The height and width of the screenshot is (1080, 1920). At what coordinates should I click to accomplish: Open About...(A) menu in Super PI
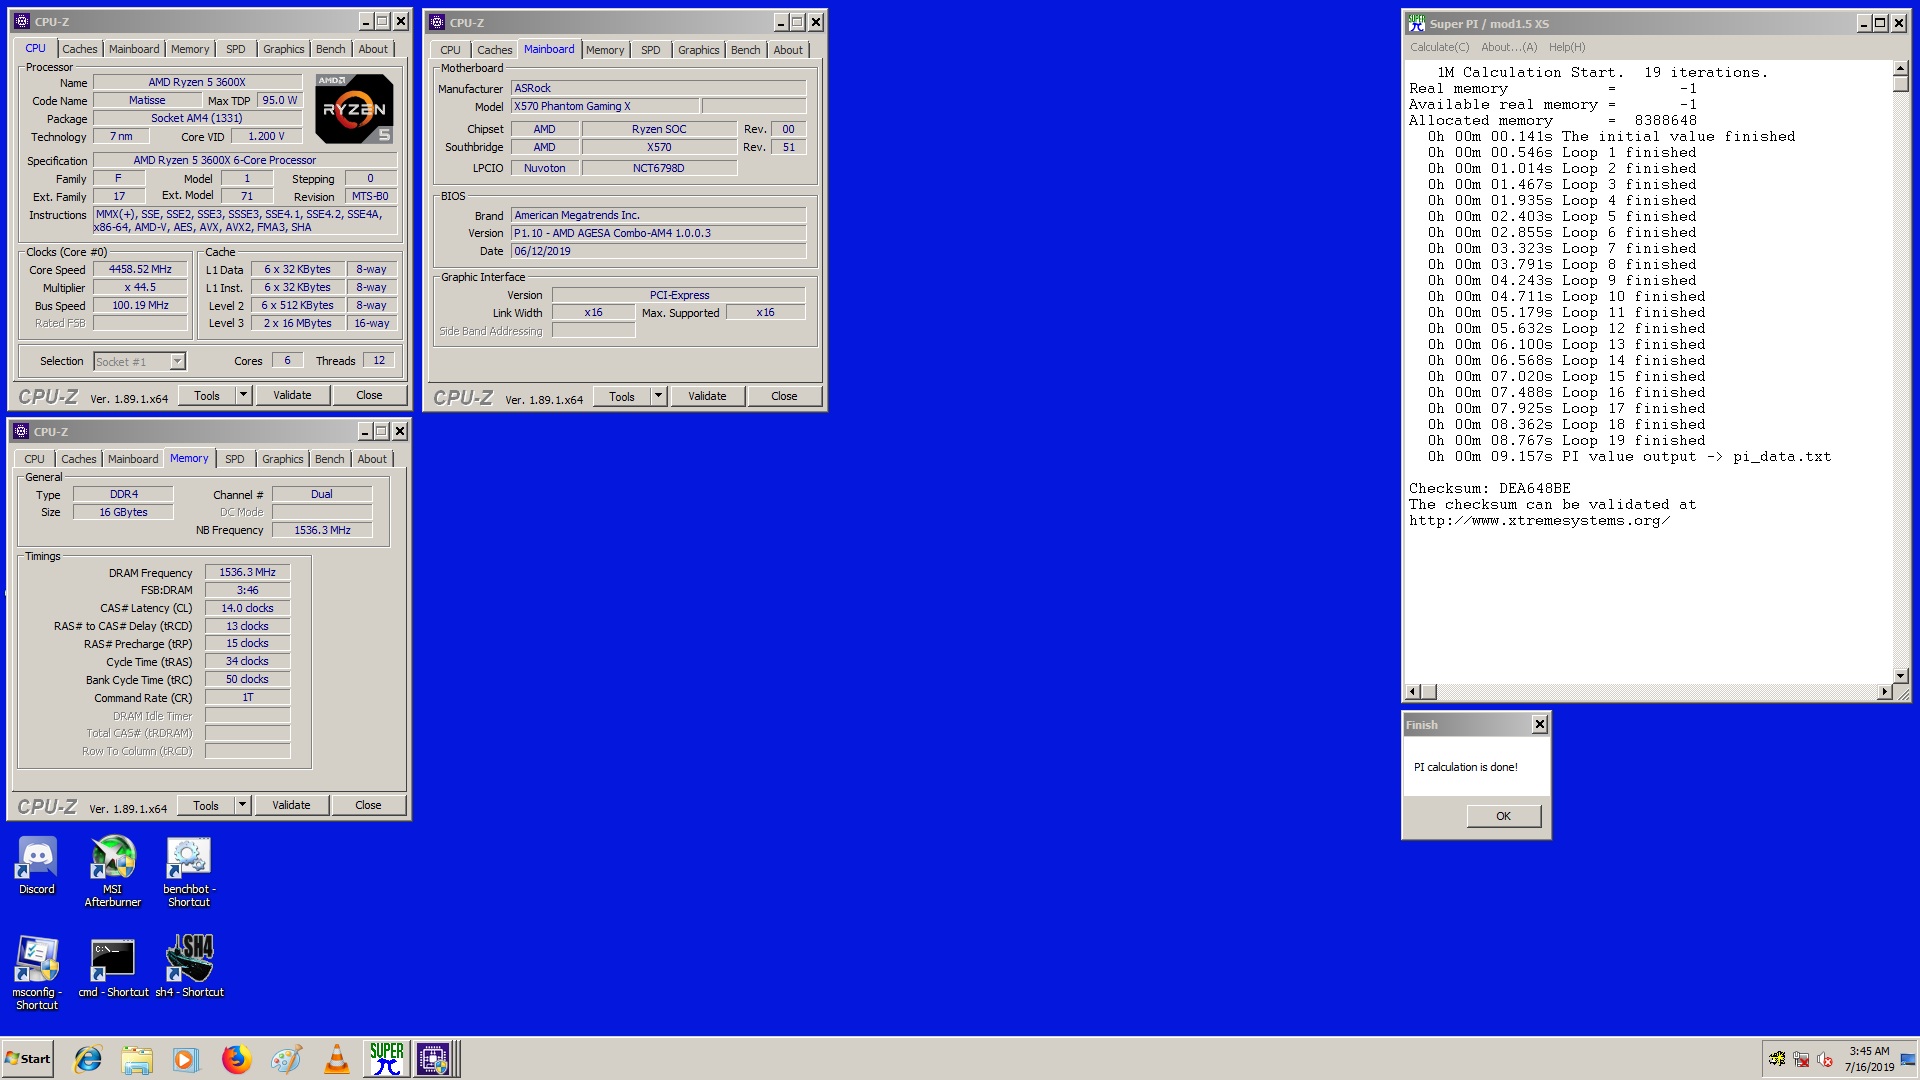click(x=1509, y=47)
